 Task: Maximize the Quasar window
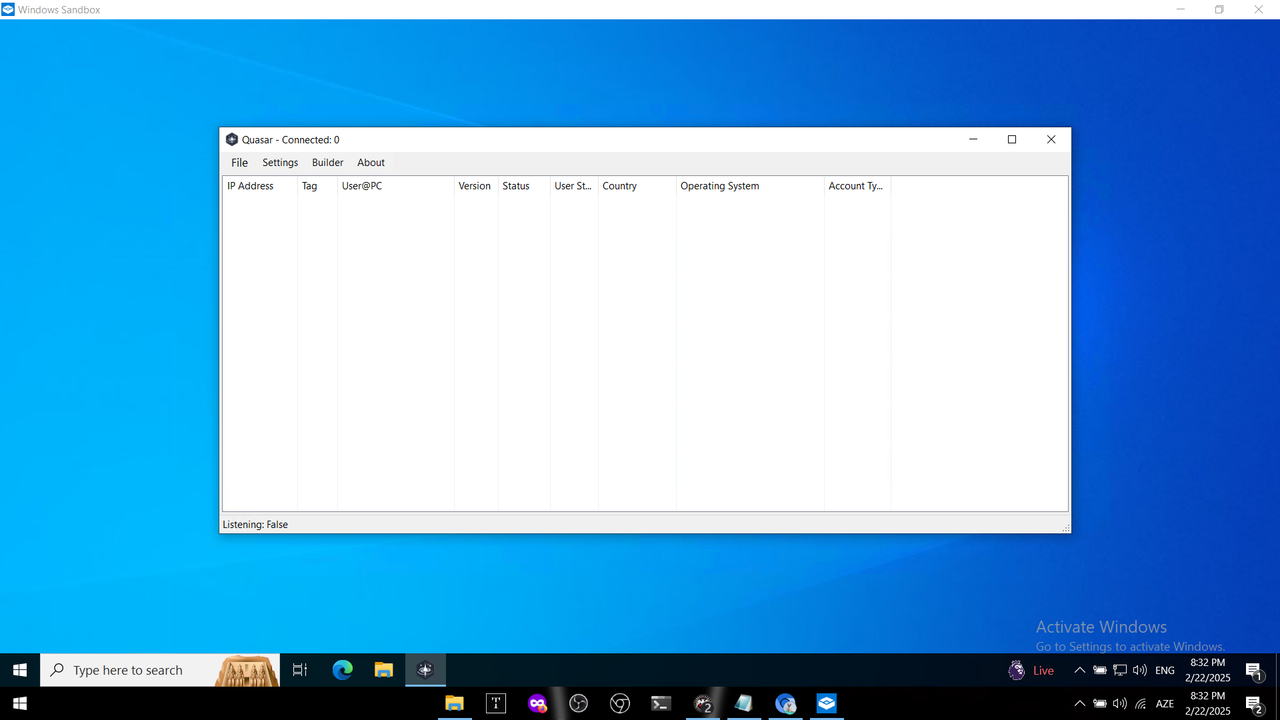tap(1012, 140)
